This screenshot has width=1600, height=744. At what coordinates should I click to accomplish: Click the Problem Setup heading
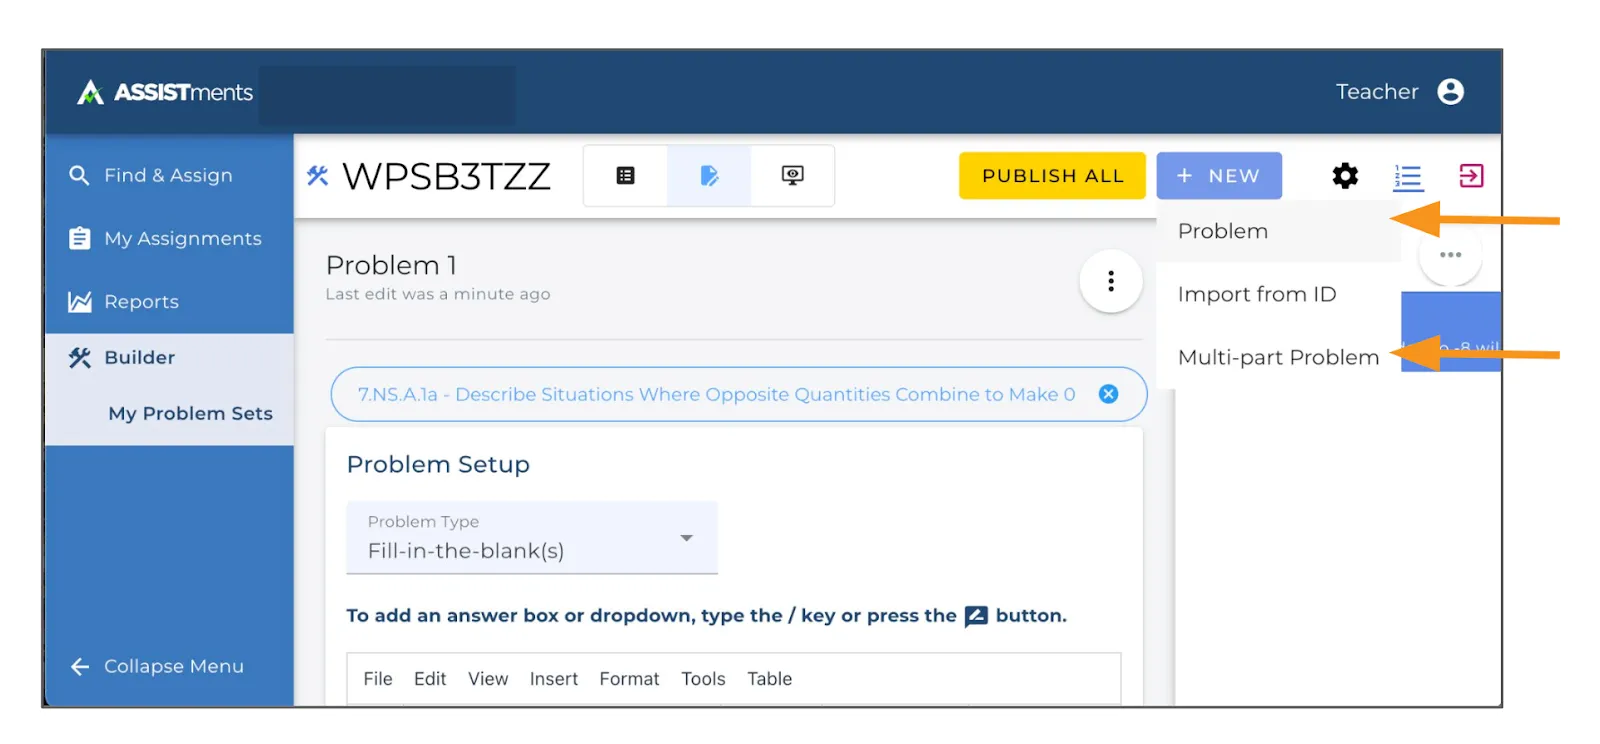coord(438,464)
